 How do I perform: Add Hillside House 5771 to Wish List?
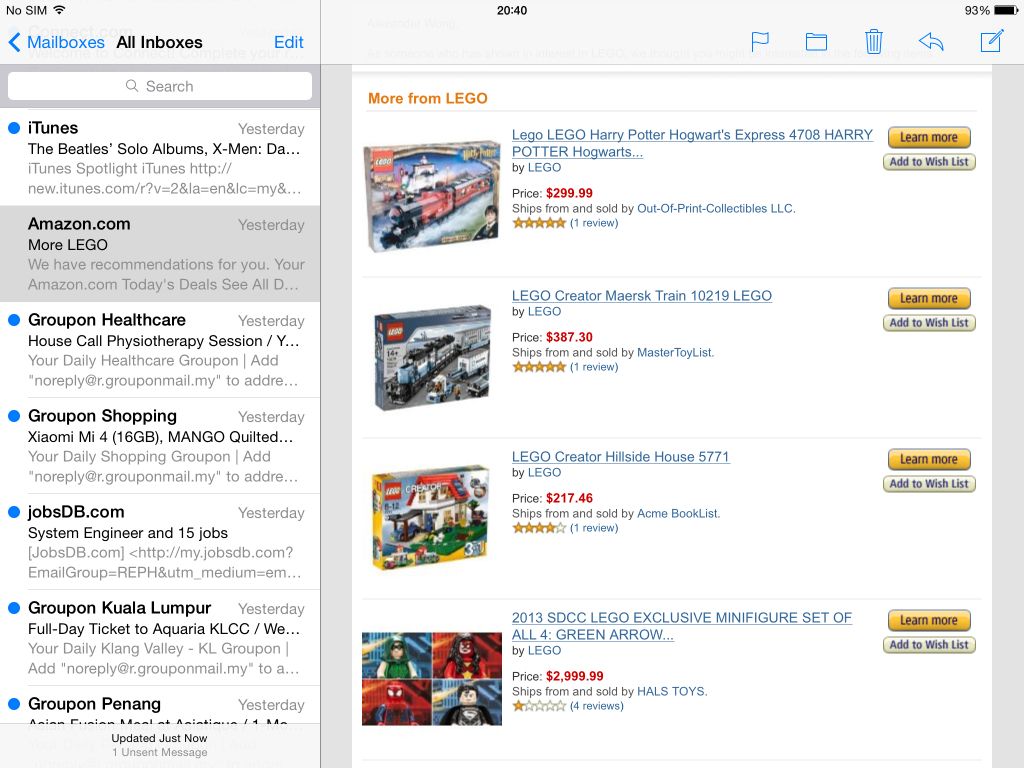click(929, 484)
